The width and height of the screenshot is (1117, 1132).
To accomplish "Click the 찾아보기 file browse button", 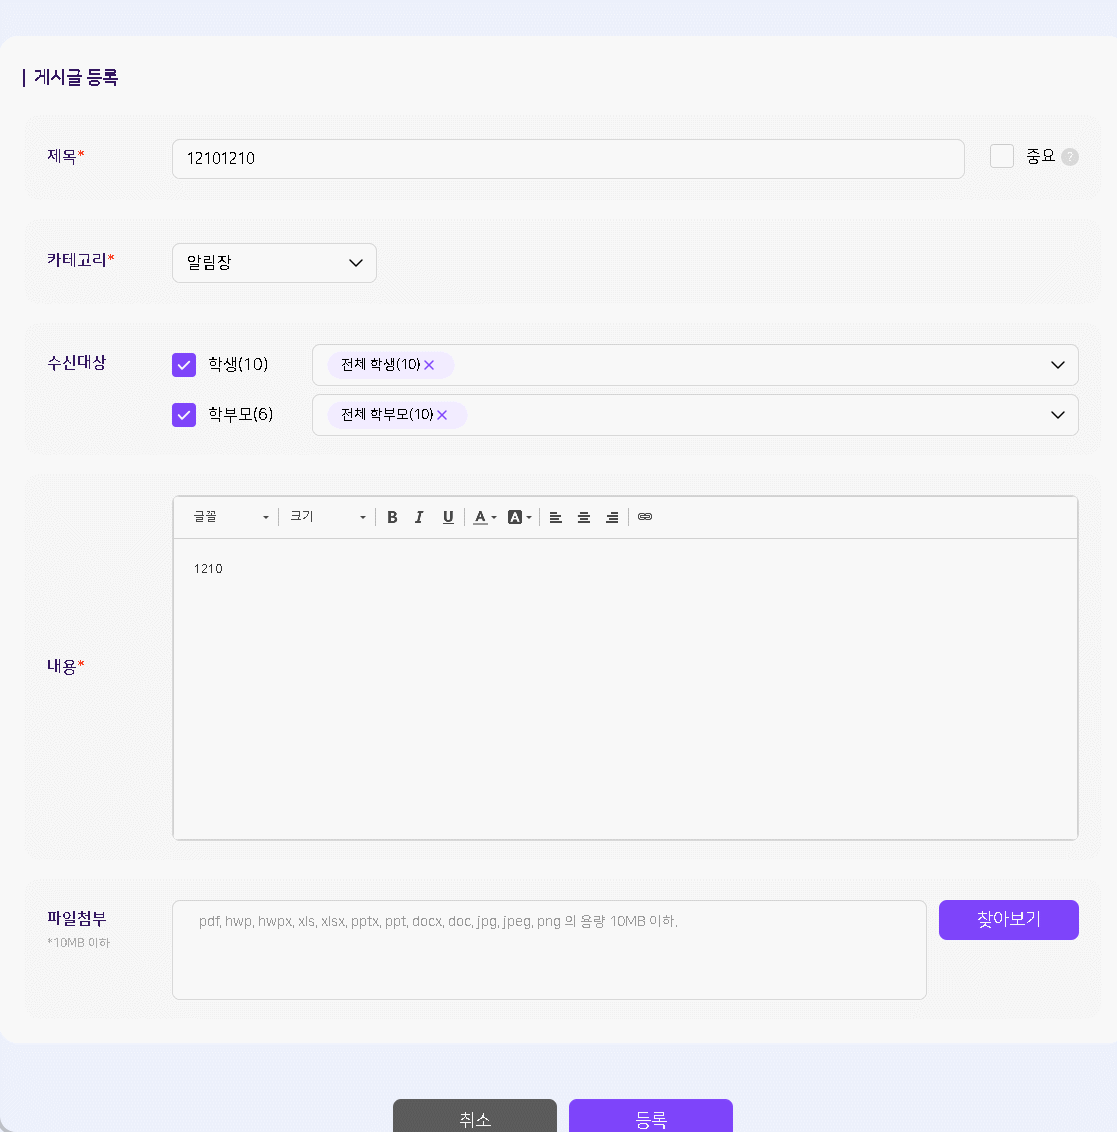I will (1008, 920).
